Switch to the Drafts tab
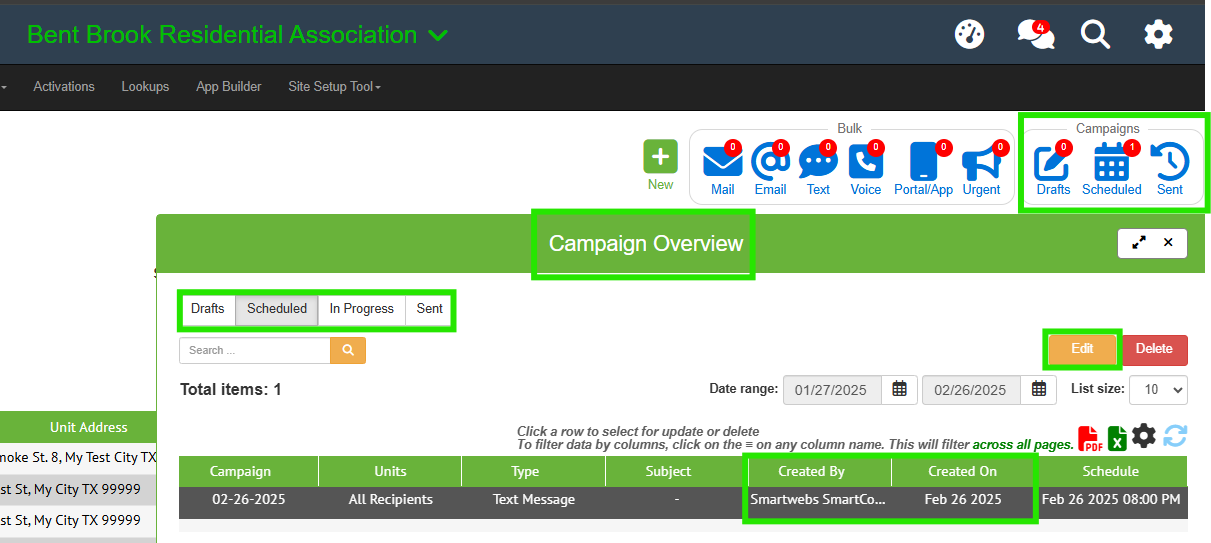 [208, 309]
